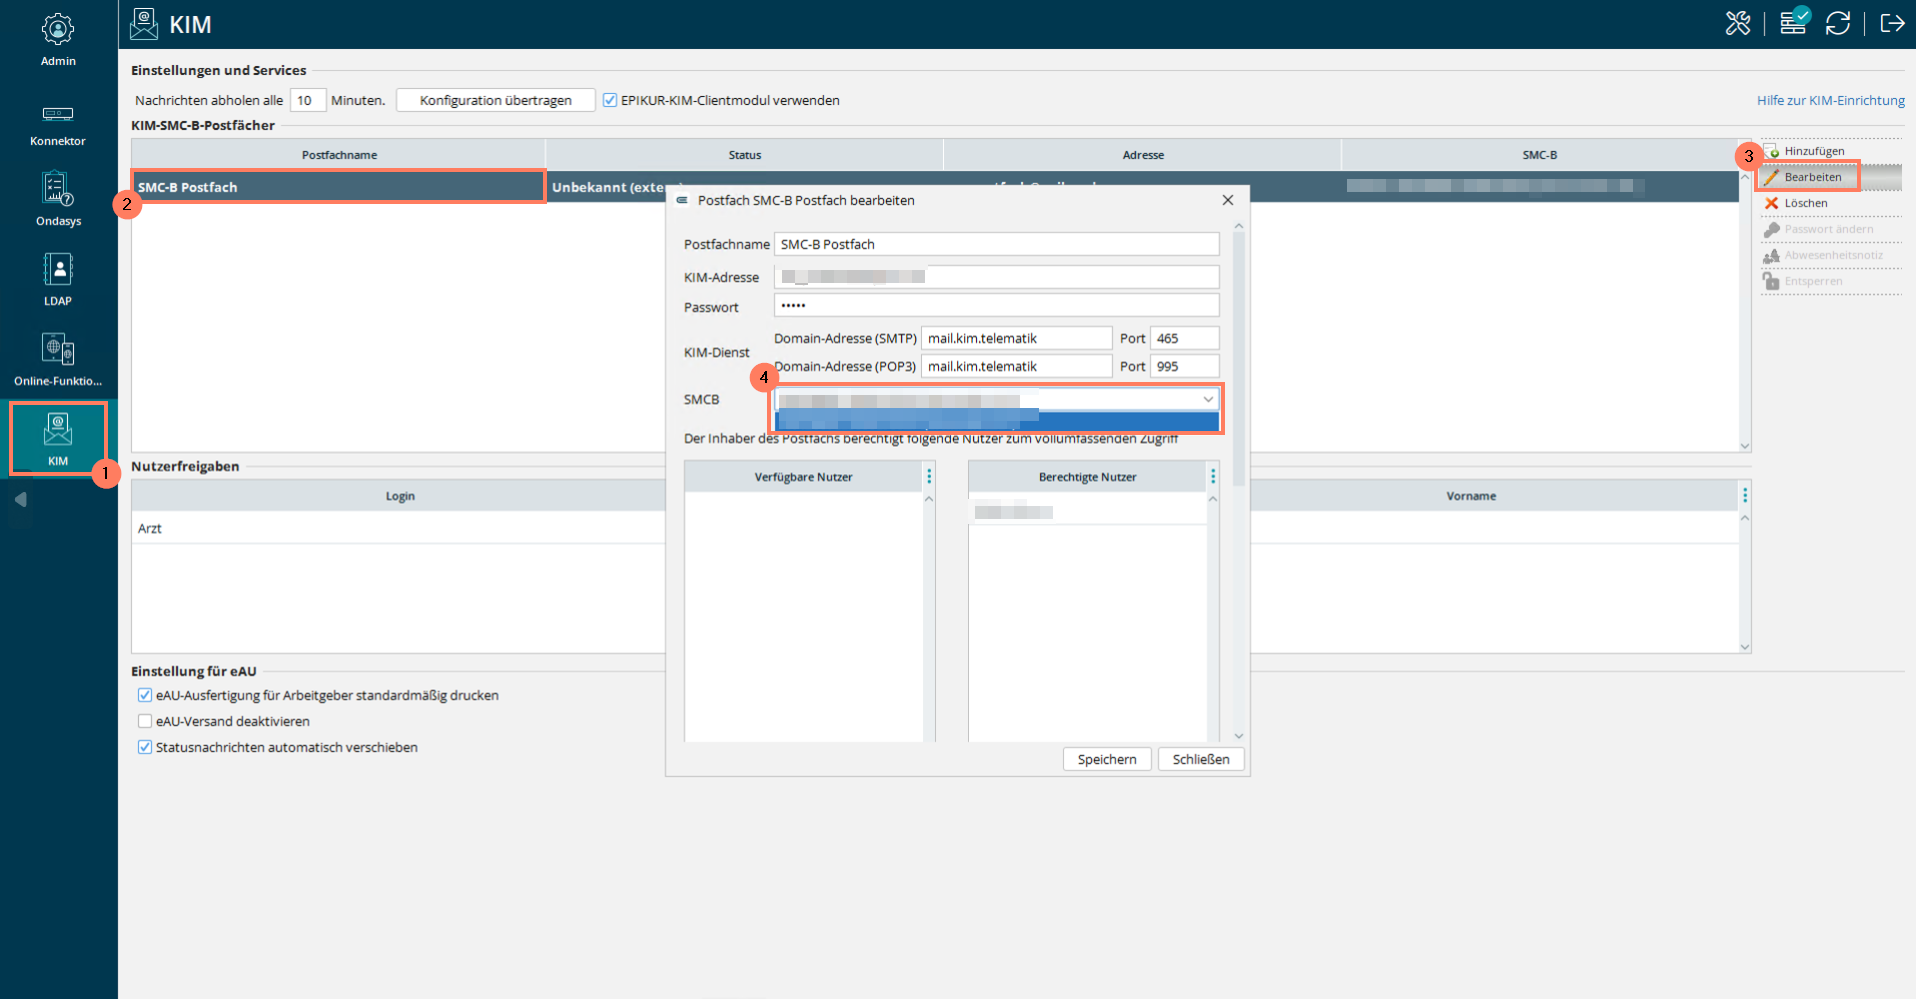Open the Konnektor sidebar section

click(58, 125)
